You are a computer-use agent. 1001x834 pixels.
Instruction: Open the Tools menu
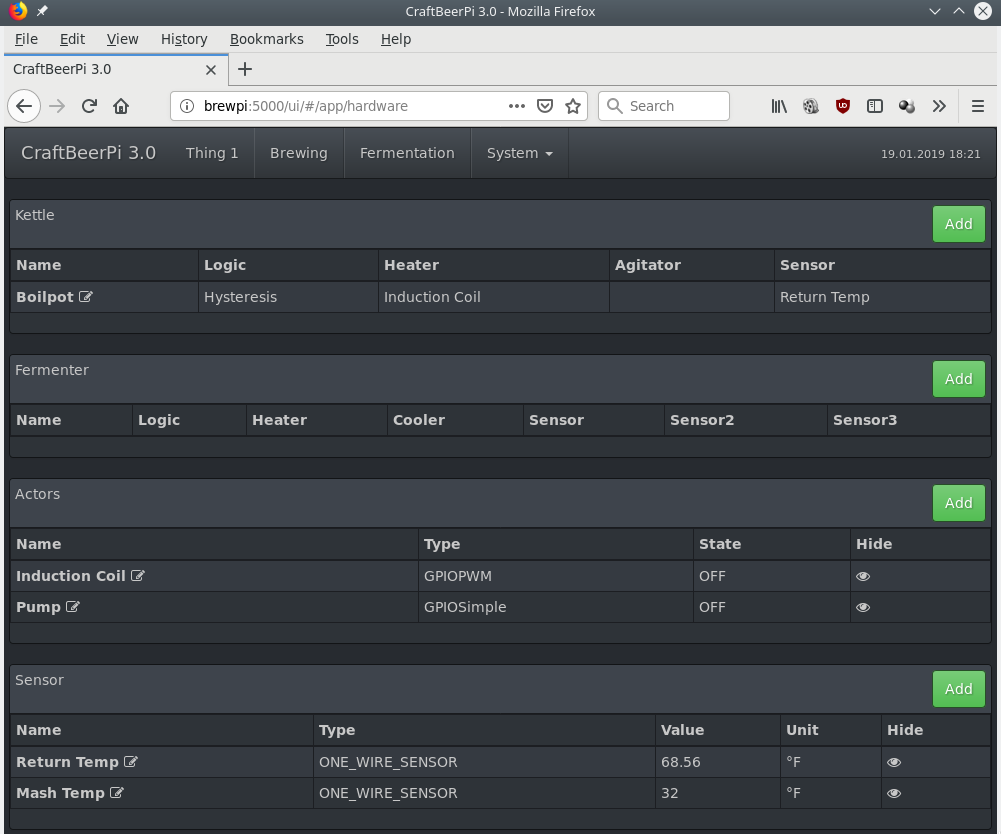point(342,39)
